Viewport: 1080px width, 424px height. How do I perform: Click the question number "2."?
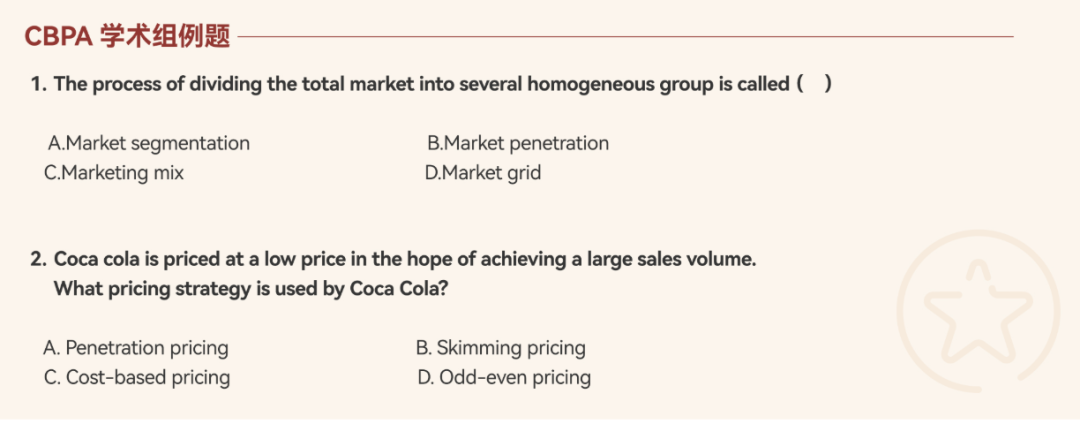38,259
